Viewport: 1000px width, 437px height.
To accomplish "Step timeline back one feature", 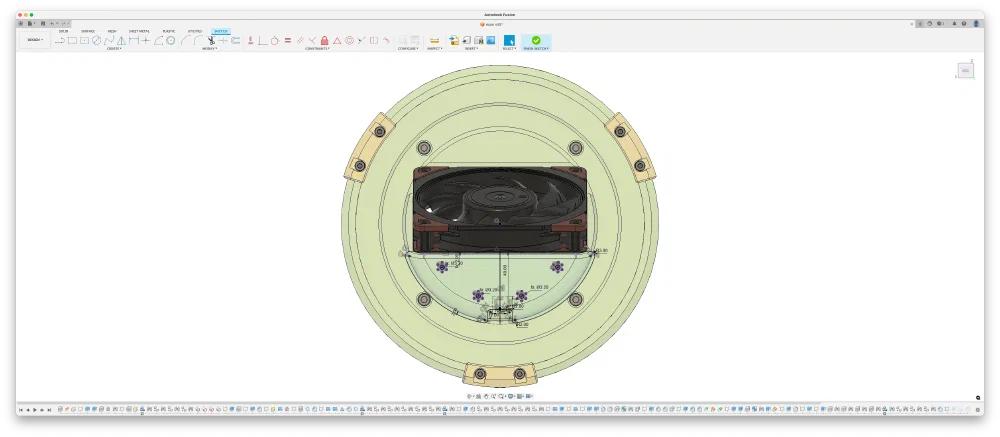I will coord(28,410).
